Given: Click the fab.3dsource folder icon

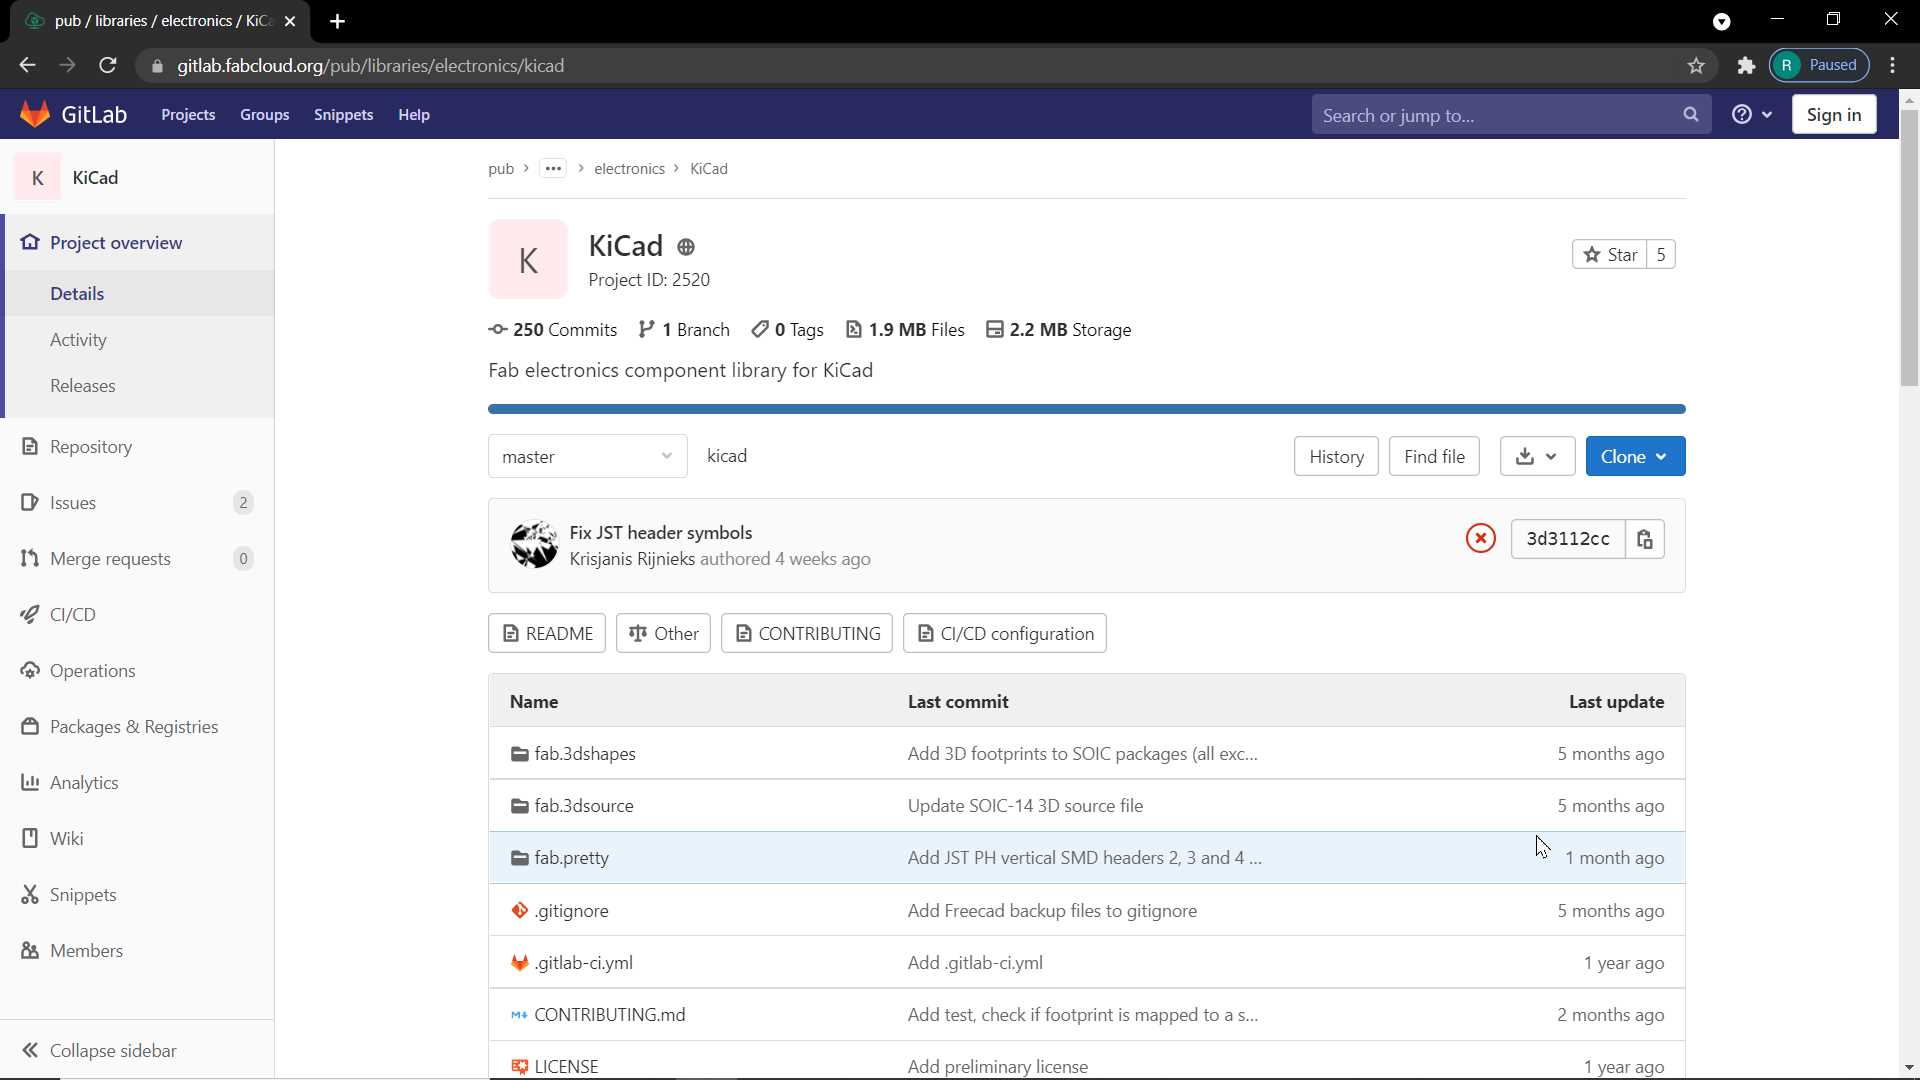Looking at the screenshot, I should coord(519,806).
